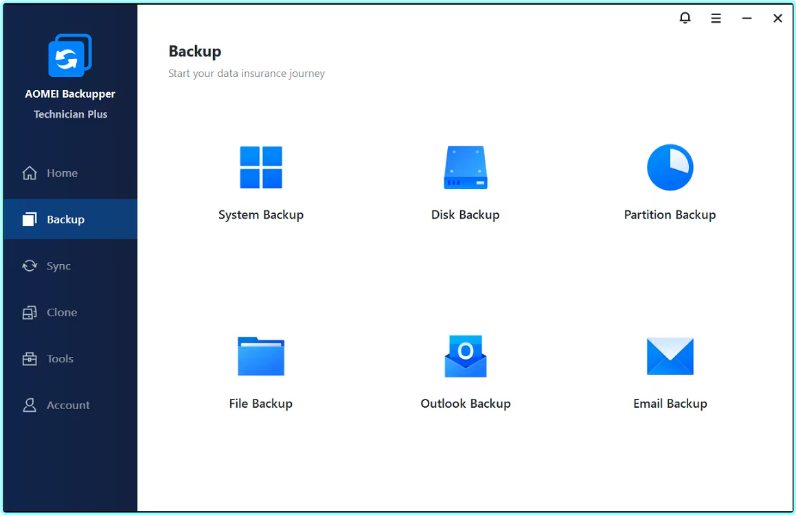
Task: Open the Account tab label
Action: point(68,405)
